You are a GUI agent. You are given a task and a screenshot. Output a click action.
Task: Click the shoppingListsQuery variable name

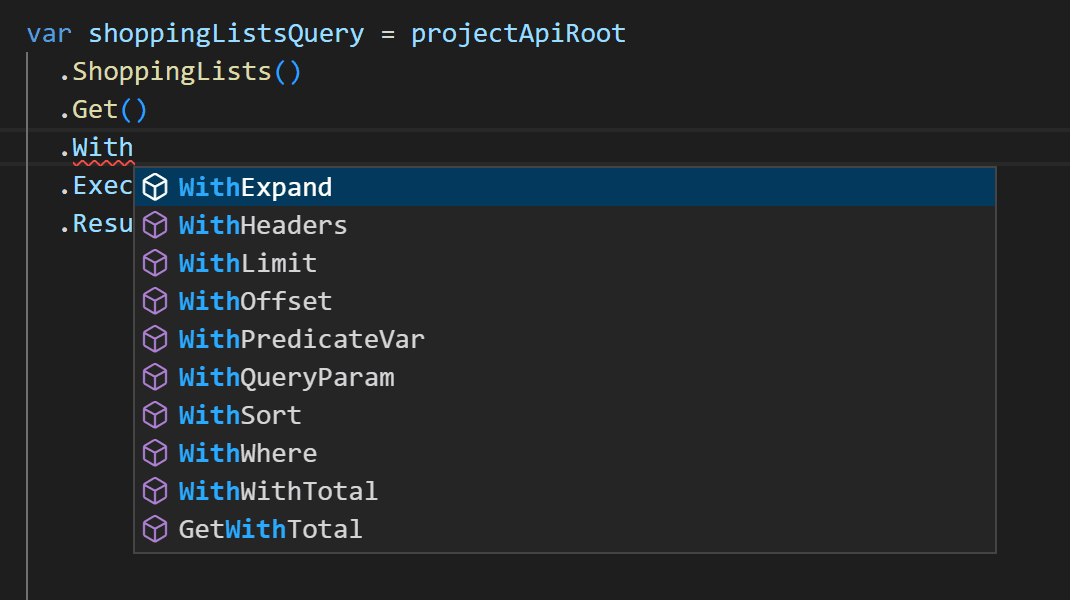[226, 32]
